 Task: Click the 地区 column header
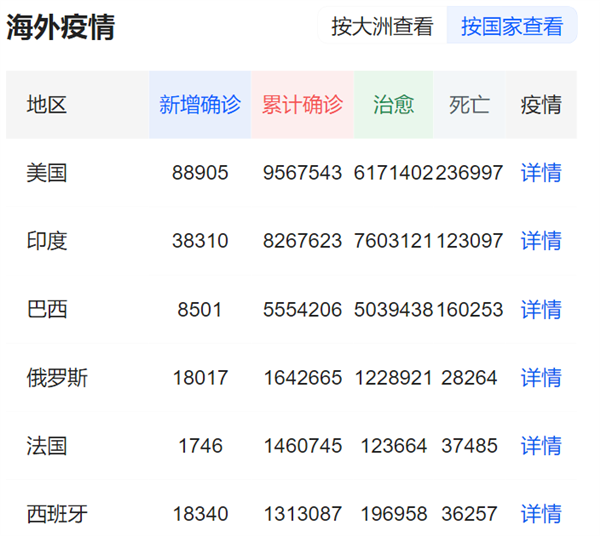click(x=78, y=104)
